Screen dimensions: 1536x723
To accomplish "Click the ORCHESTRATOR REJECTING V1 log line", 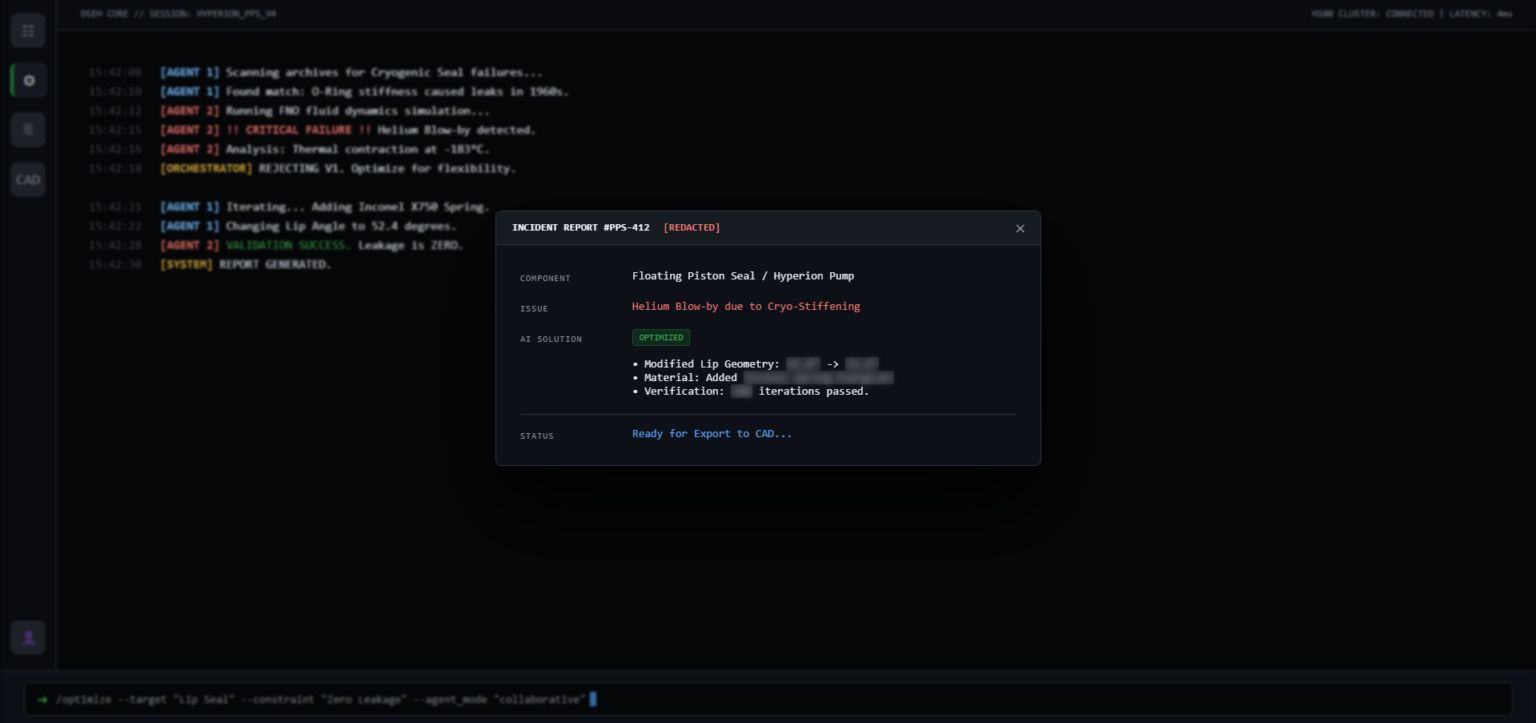I will (302, 169).
